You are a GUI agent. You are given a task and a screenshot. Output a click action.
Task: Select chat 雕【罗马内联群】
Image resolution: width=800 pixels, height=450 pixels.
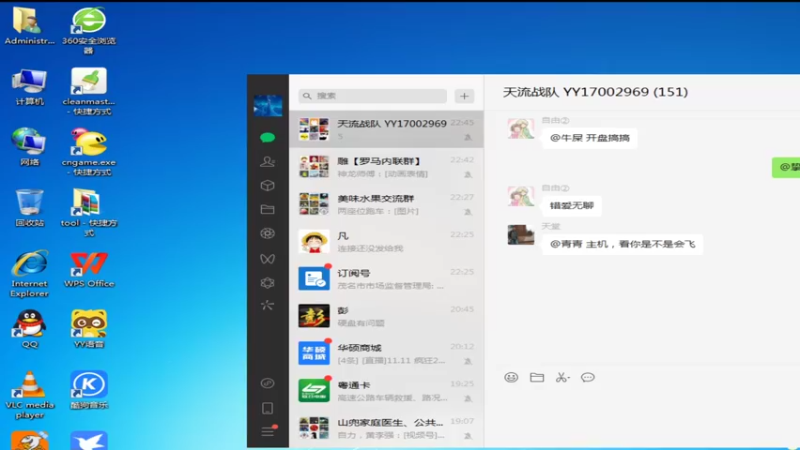pos(386,166)
